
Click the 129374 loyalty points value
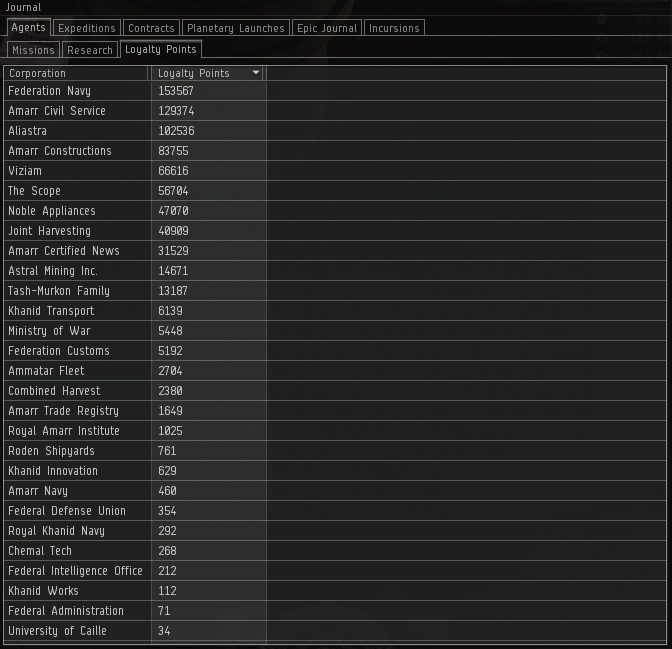click(x=176, y=111)
